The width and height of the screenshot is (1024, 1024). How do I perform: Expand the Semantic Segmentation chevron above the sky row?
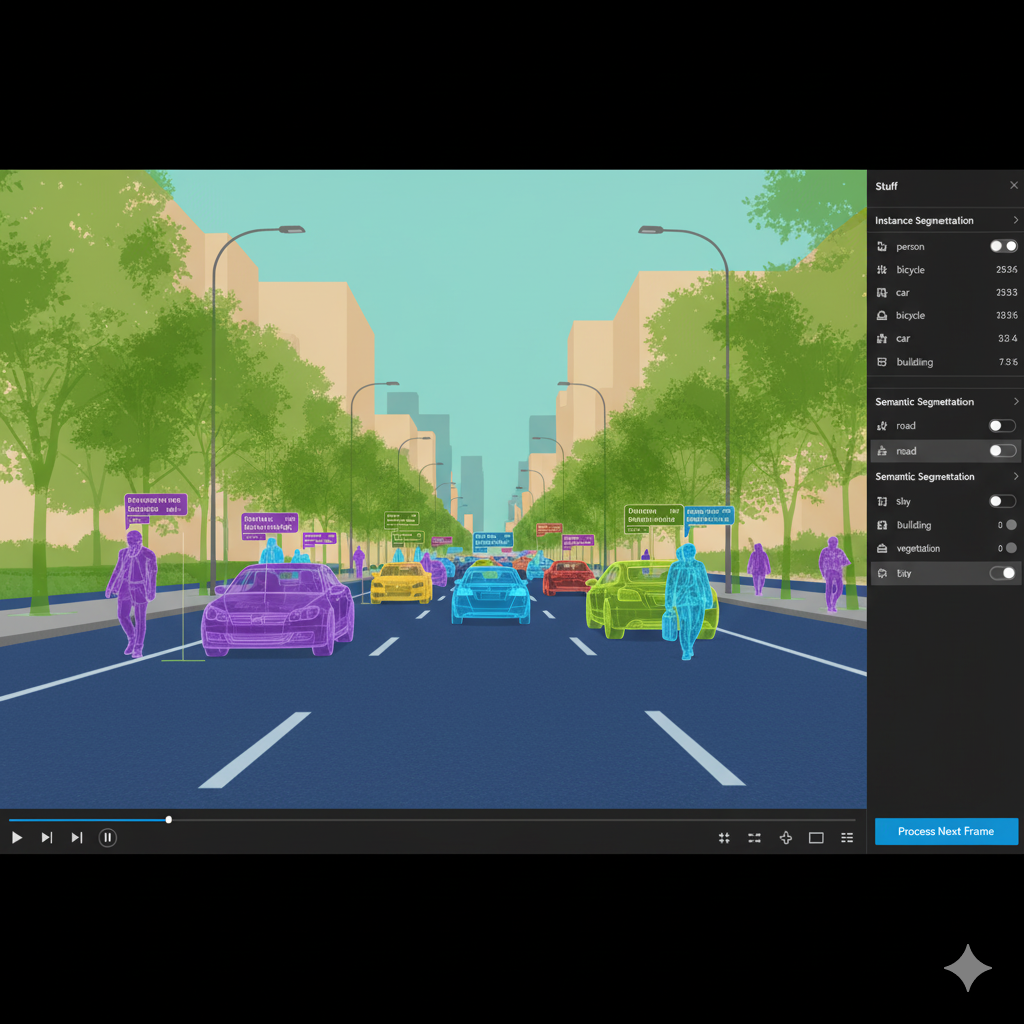[x=1015, y=477]
